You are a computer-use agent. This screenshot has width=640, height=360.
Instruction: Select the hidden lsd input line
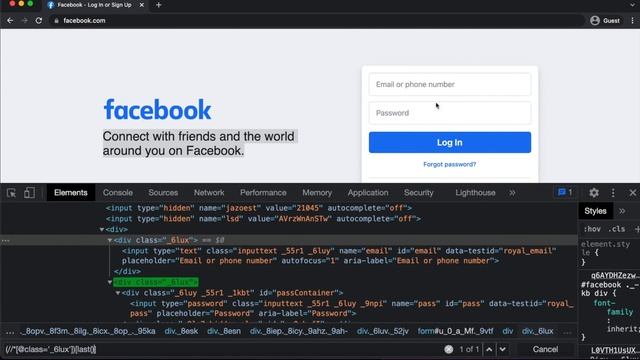(x=263, y=219)
